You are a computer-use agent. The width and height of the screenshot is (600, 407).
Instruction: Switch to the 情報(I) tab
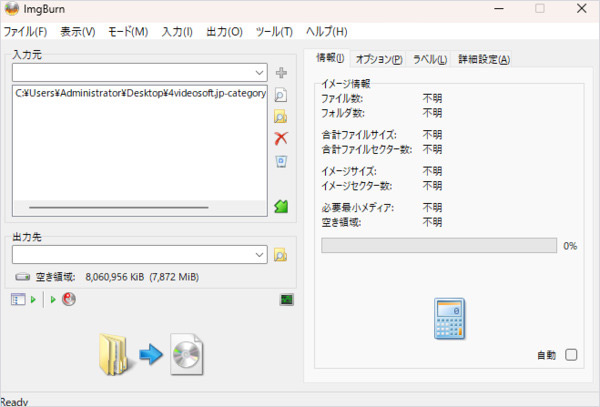(x=330, y=58)
